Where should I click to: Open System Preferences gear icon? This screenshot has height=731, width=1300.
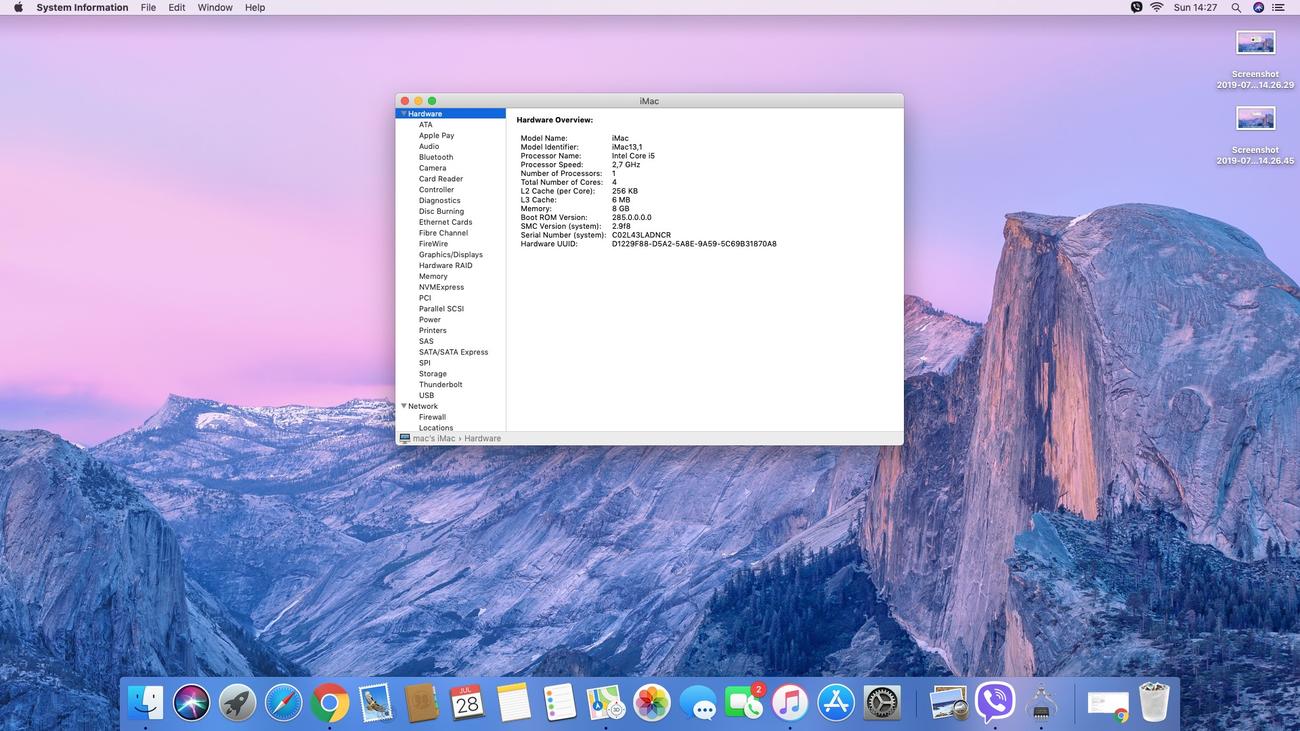882,703
